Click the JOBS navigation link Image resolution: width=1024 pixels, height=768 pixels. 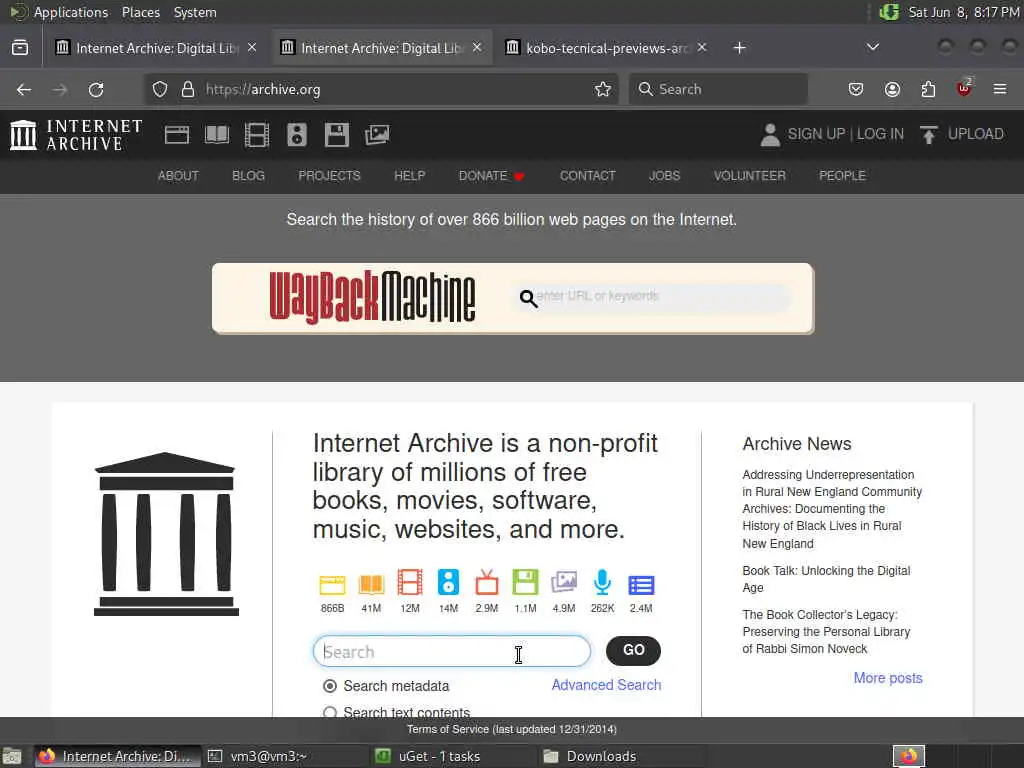pos(664,176)
